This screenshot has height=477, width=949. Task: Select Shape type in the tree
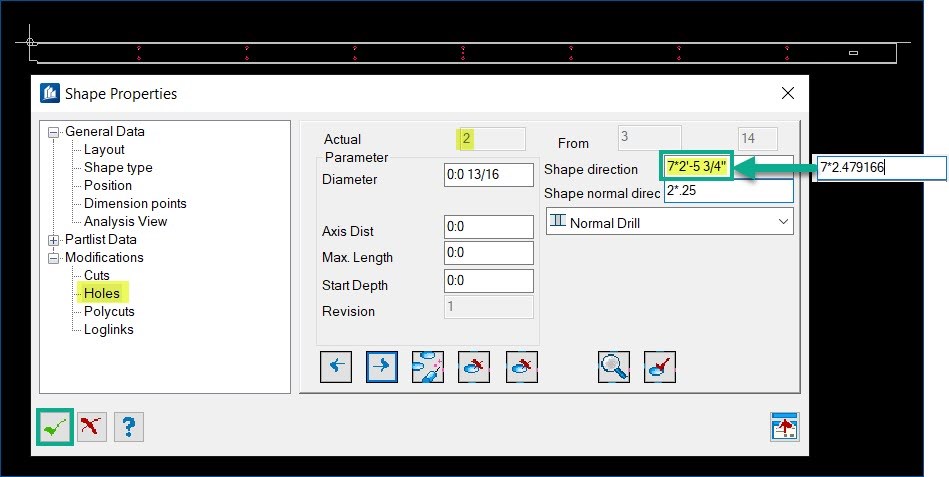[x=118, y=168]
